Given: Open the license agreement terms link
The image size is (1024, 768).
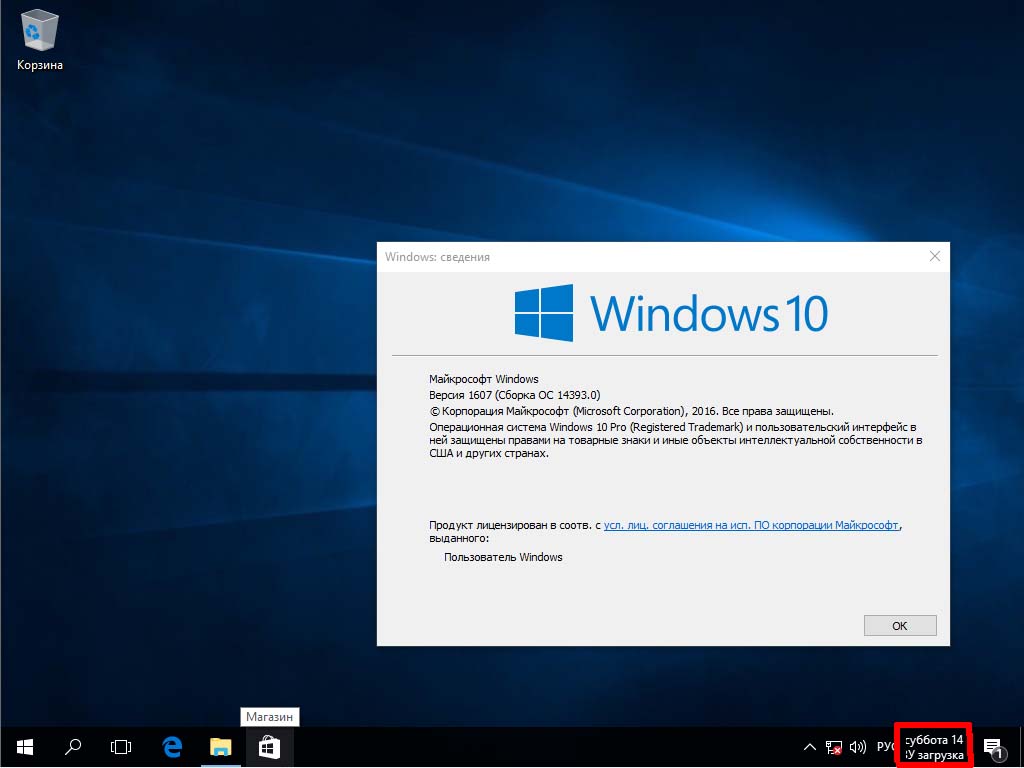Looking at the screenshot, I should pos(751,524).
